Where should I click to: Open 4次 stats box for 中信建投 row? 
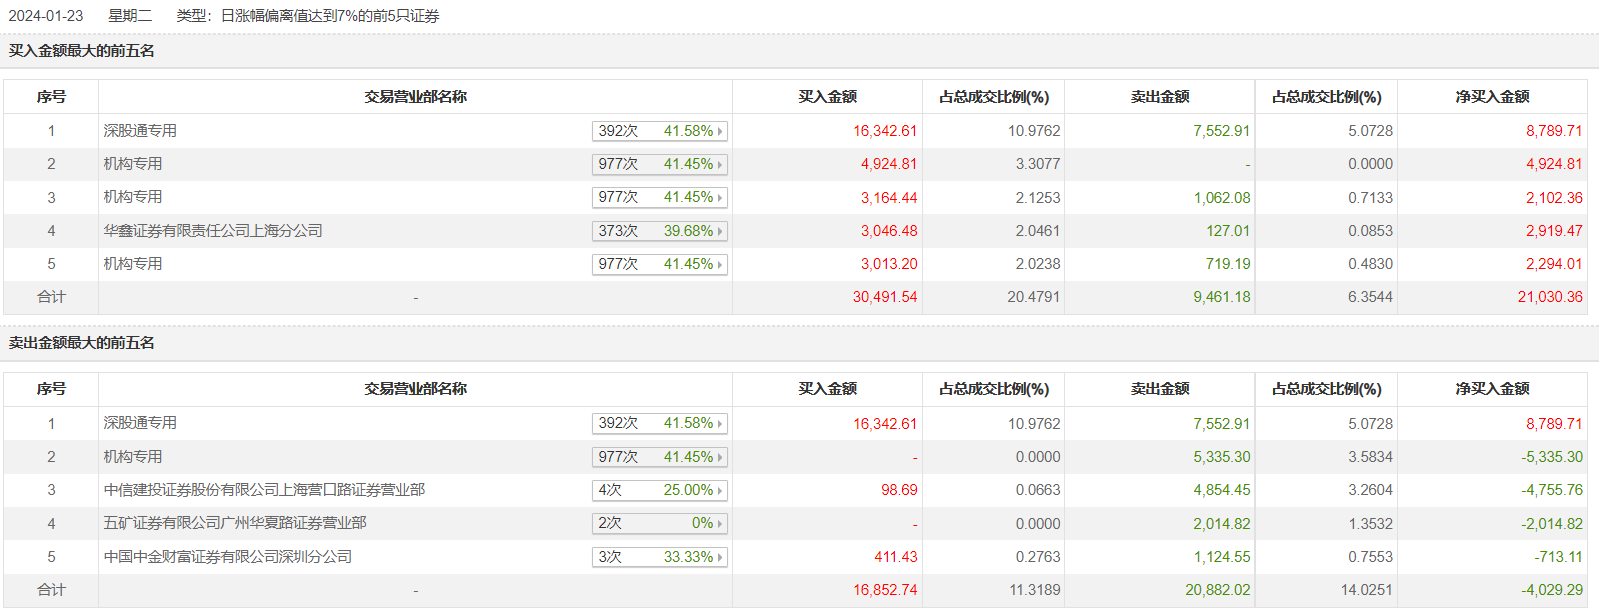click(x=658, y=491)
